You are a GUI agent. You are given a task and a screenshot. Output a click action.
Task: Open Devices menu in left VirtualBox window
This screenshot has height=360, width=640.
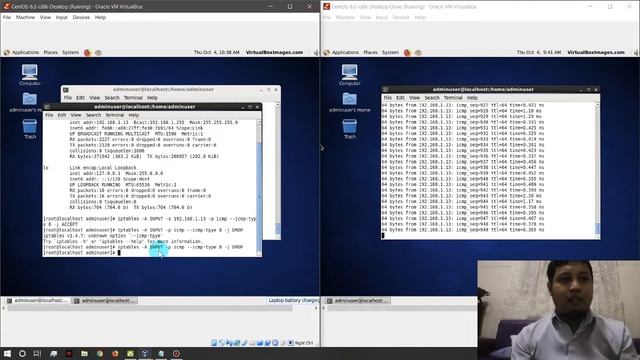coord(81,18)
